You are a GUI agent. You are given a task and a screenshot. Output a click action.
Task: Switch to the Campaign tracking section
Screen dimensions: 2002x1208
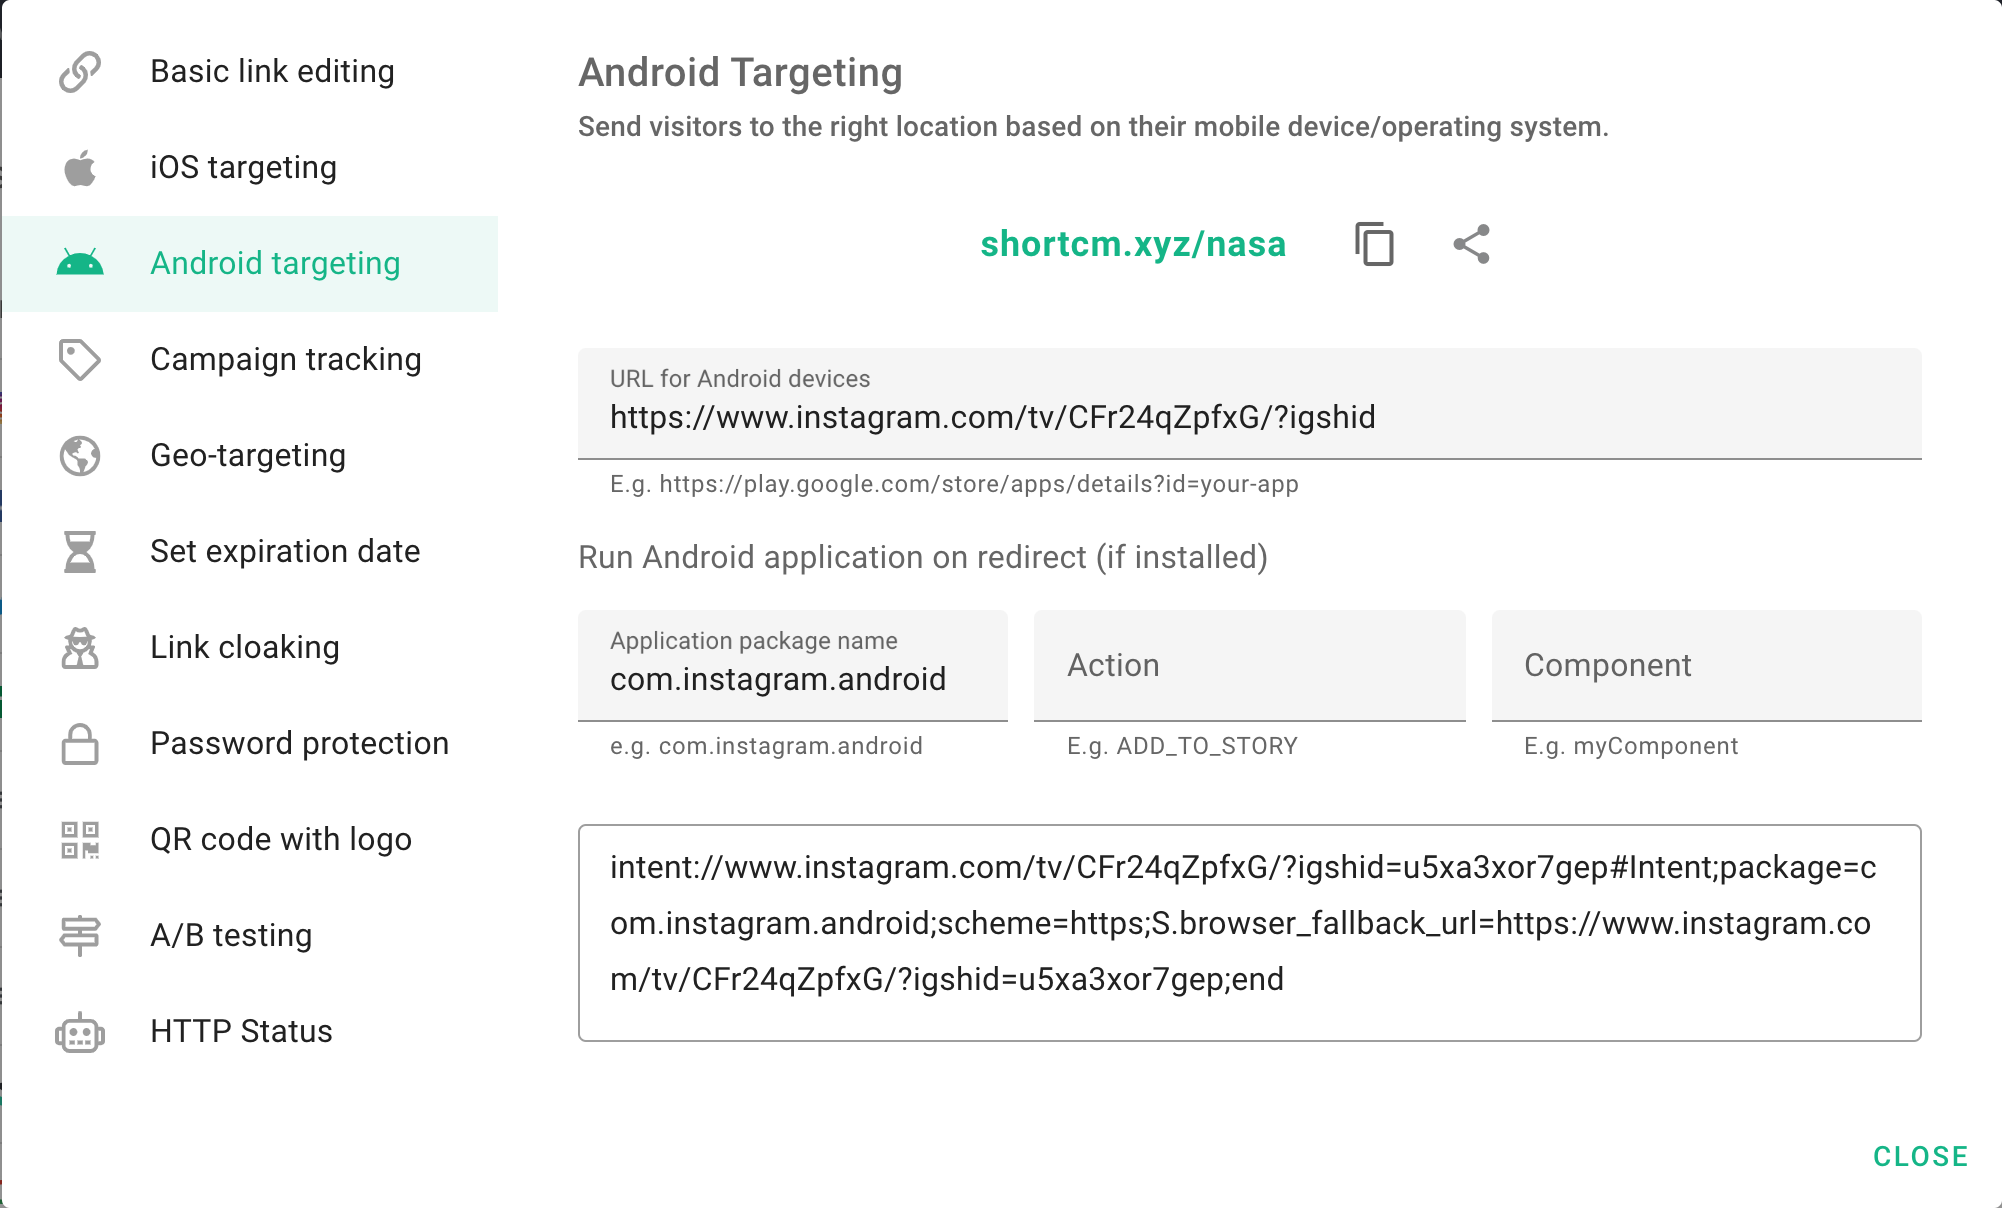(285, 359)
